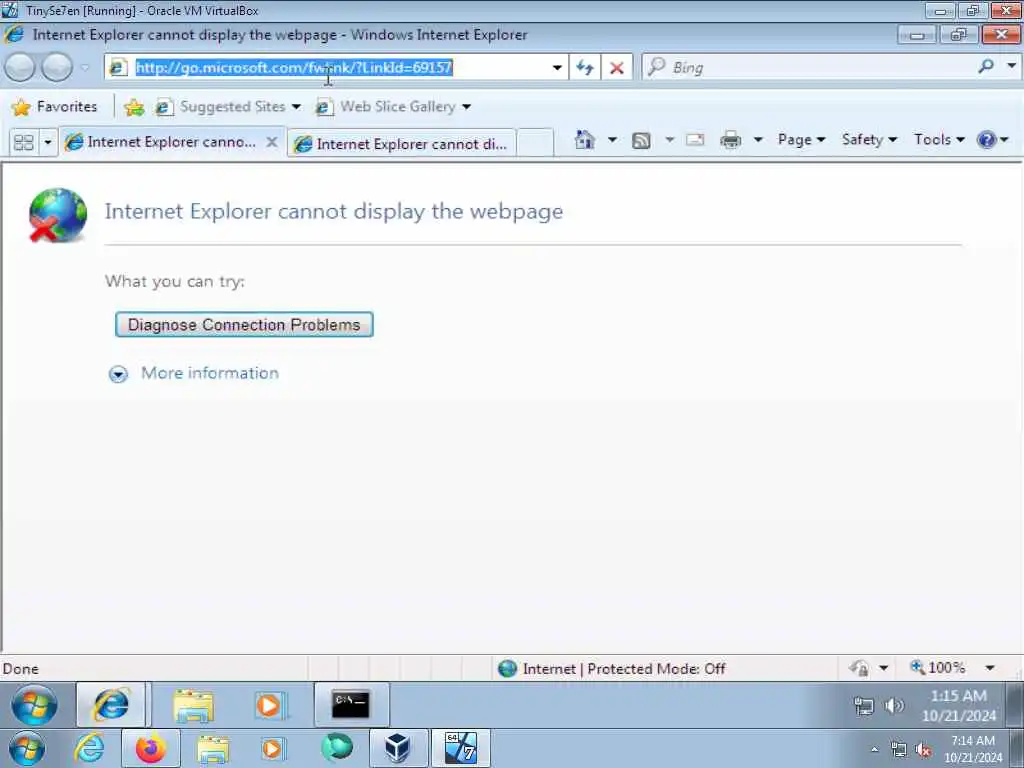Screen dimensions: 1024x768
Task: Open host taskbar media player icon
Action: pos(272,749)
